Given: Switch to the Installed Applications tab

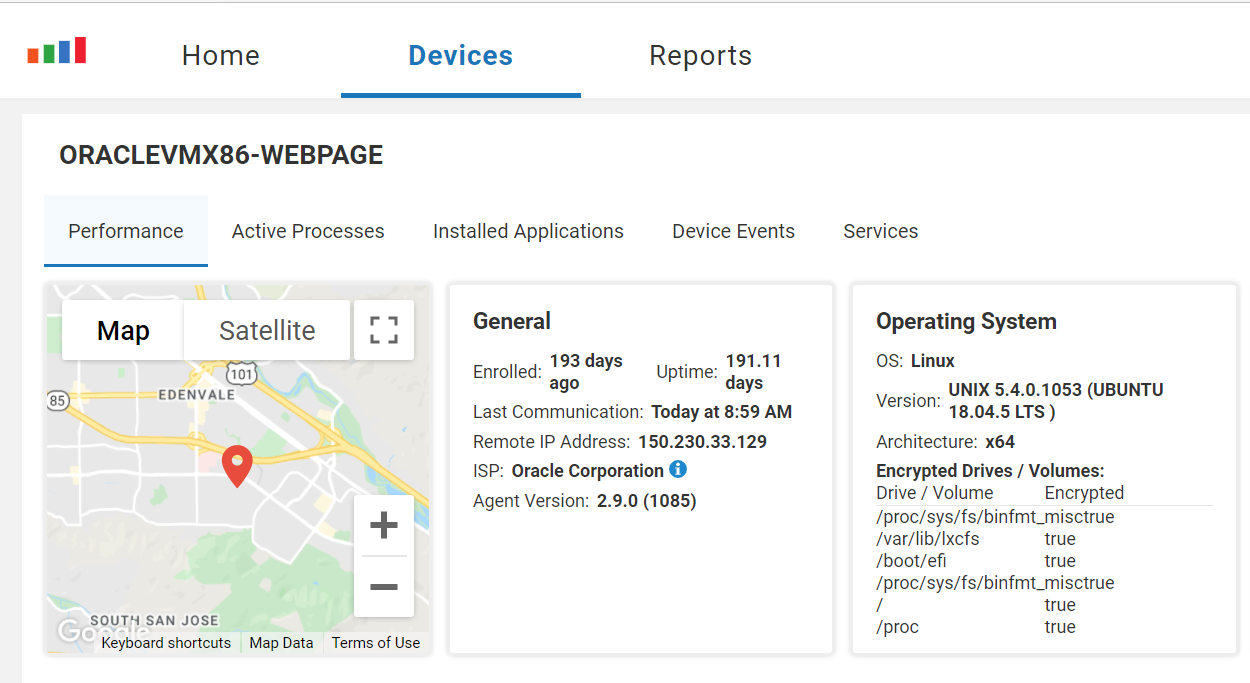Looking at the screenshot, I should (528, 231).
